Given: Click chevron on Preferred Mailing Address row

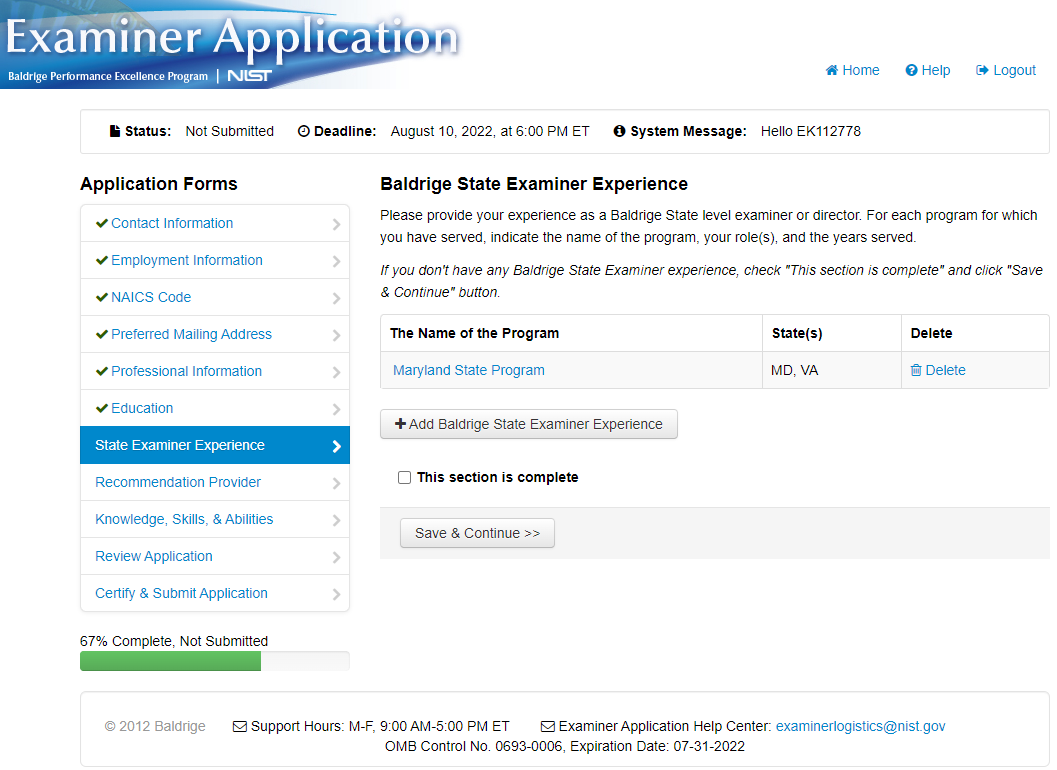Looking at the screenshot, I should [x=336, y=336].
